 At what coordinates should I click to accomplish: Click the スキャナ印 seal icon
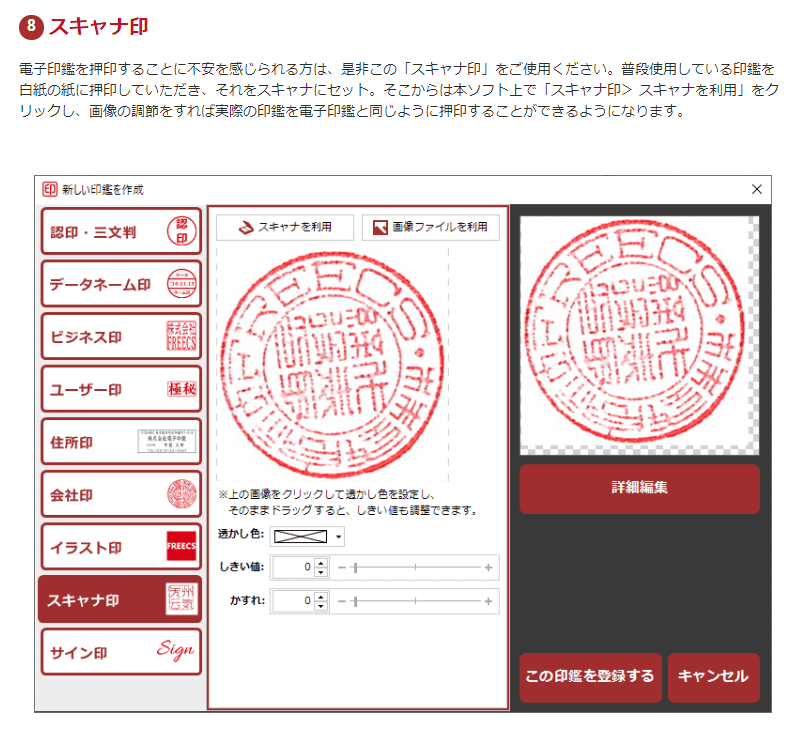(181, 599)
